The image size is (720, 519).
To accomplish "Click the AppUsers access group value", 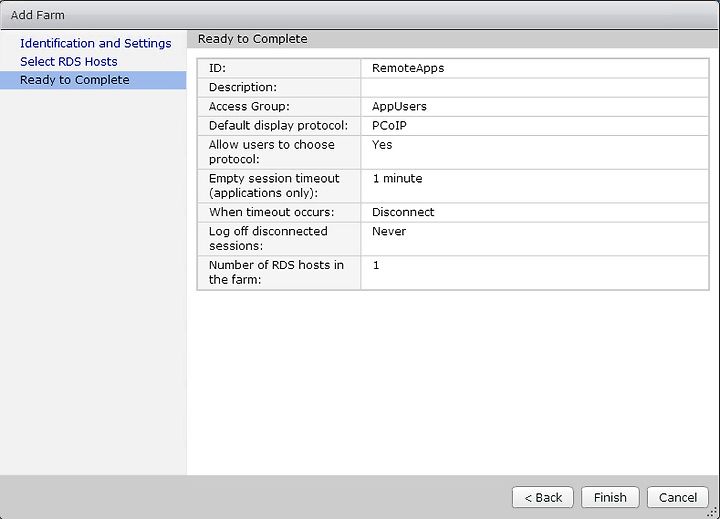I will pos(399,107).
